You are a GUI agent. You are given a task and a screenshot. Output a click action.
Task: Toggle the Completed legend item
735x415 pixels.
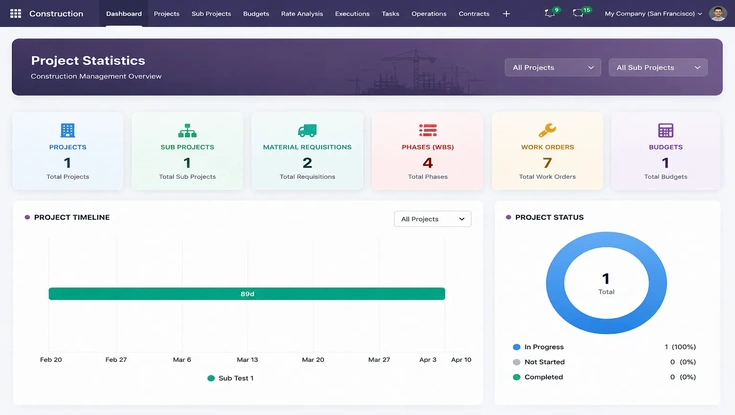pos(538,377)
